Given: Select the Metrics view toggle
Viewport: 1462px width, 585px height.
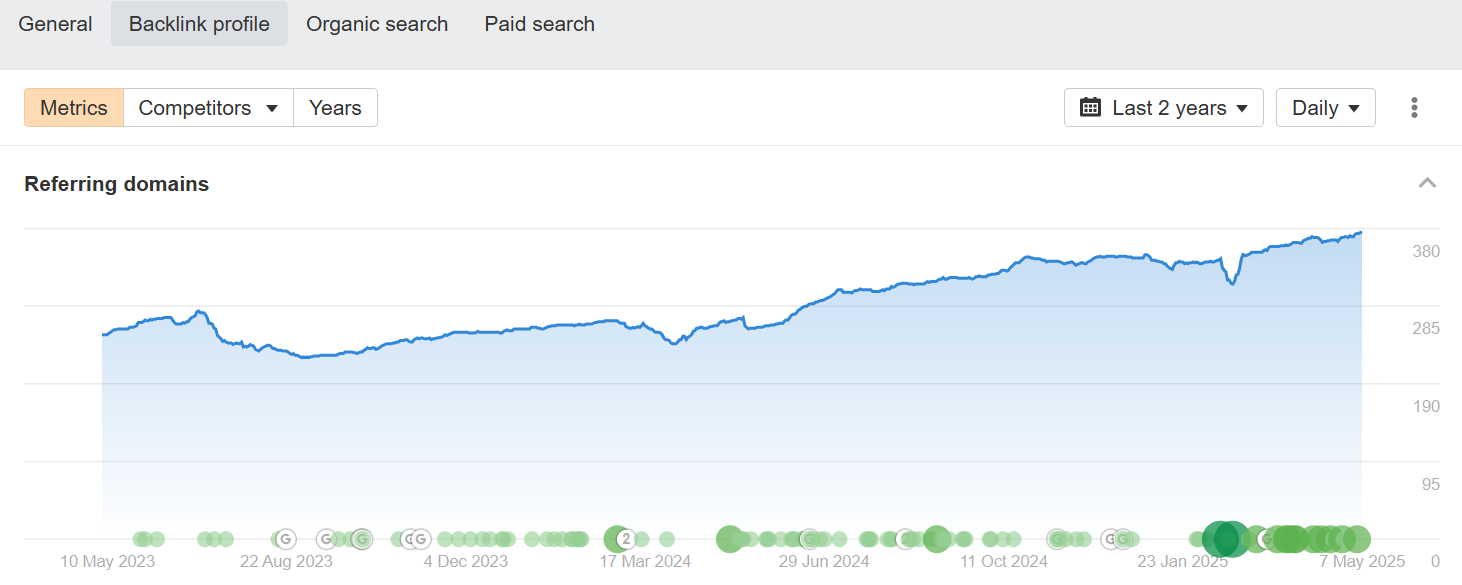Looking at the screenshot, I should (74, 108).
